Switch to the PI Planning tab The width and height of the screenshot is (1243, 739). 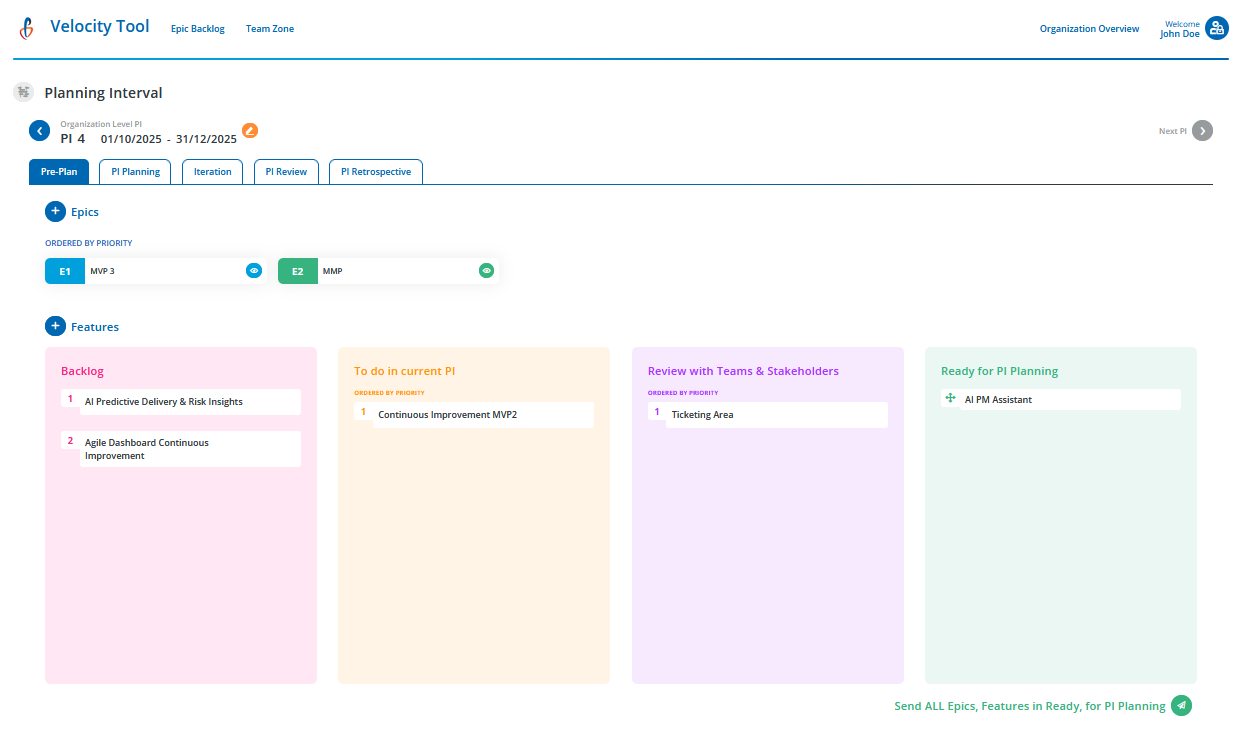(134, 171)
